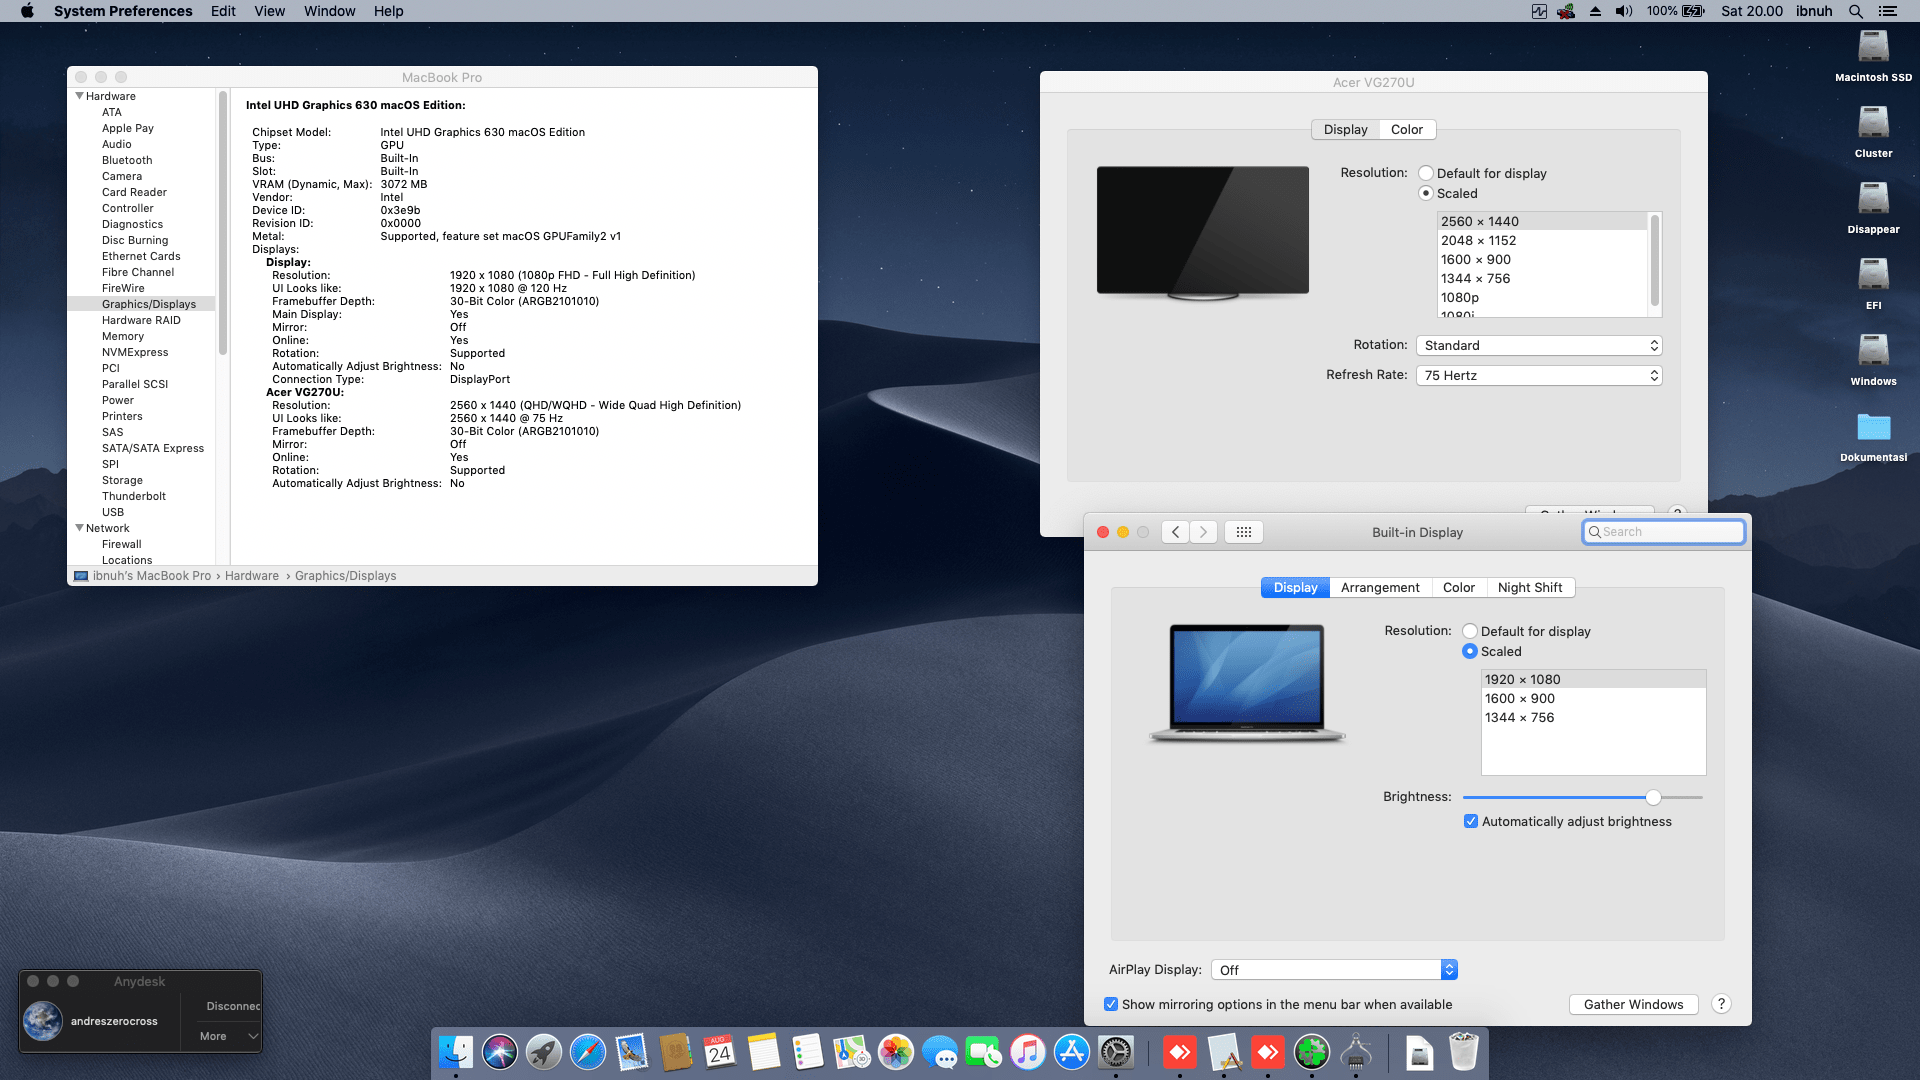Open the Apple menu
The width and height of the screenshot is (1920, 1080).
click(27, 11)
